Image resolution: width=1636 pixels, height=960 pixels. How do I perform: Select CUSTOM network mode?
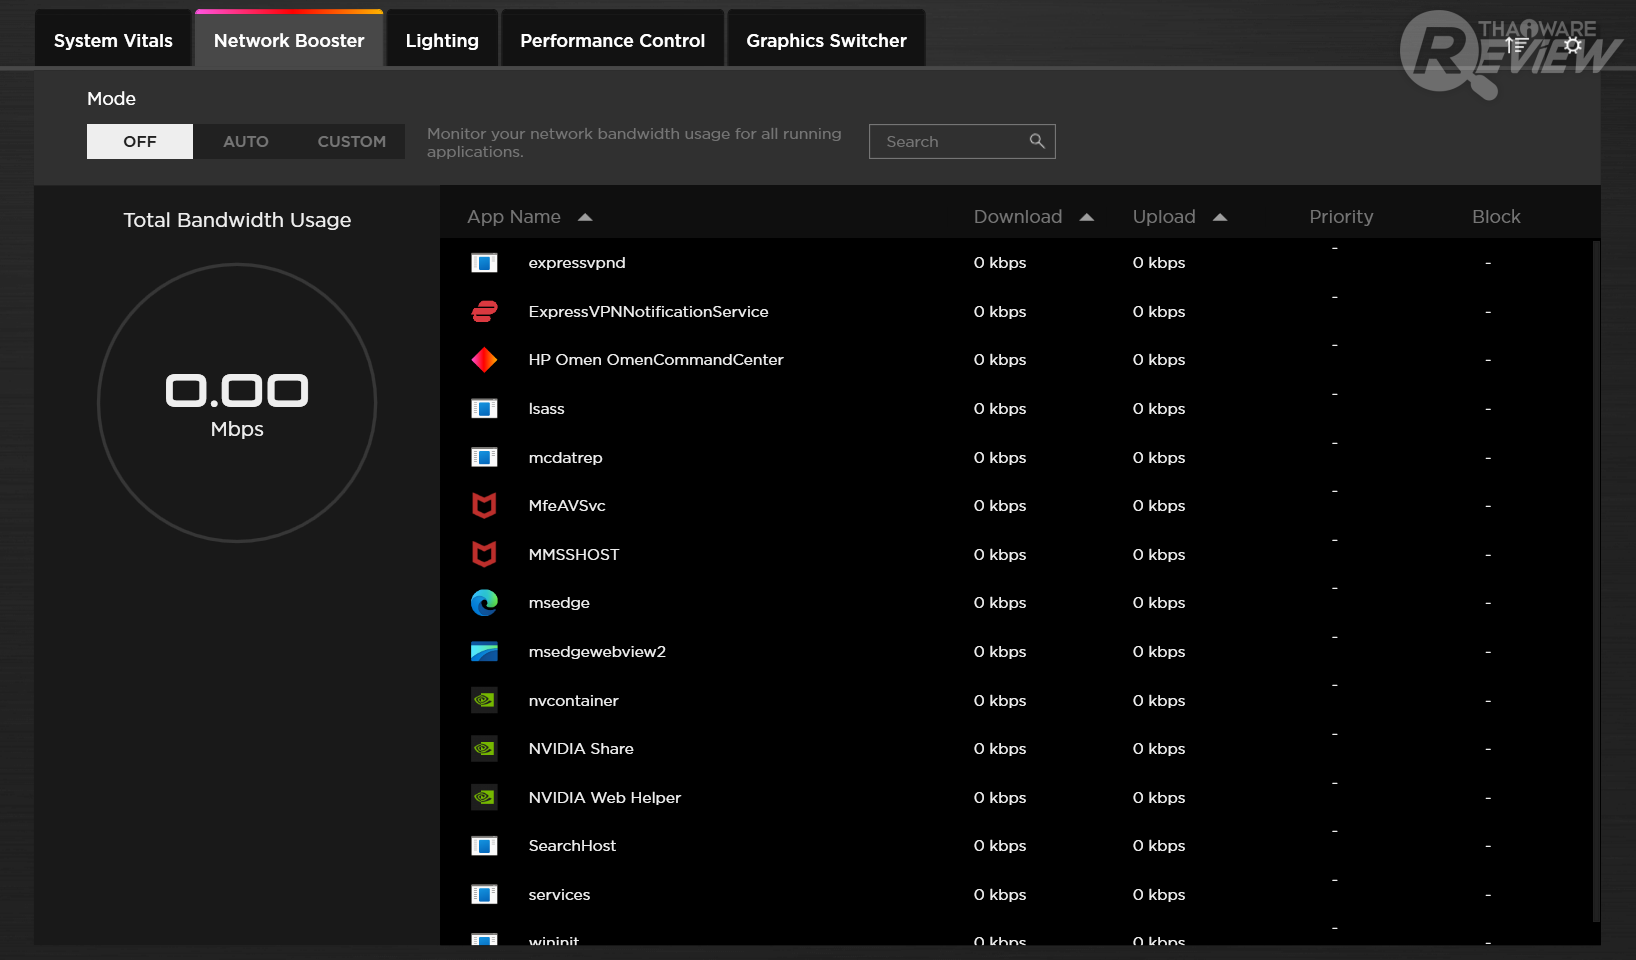coord(351,141)
